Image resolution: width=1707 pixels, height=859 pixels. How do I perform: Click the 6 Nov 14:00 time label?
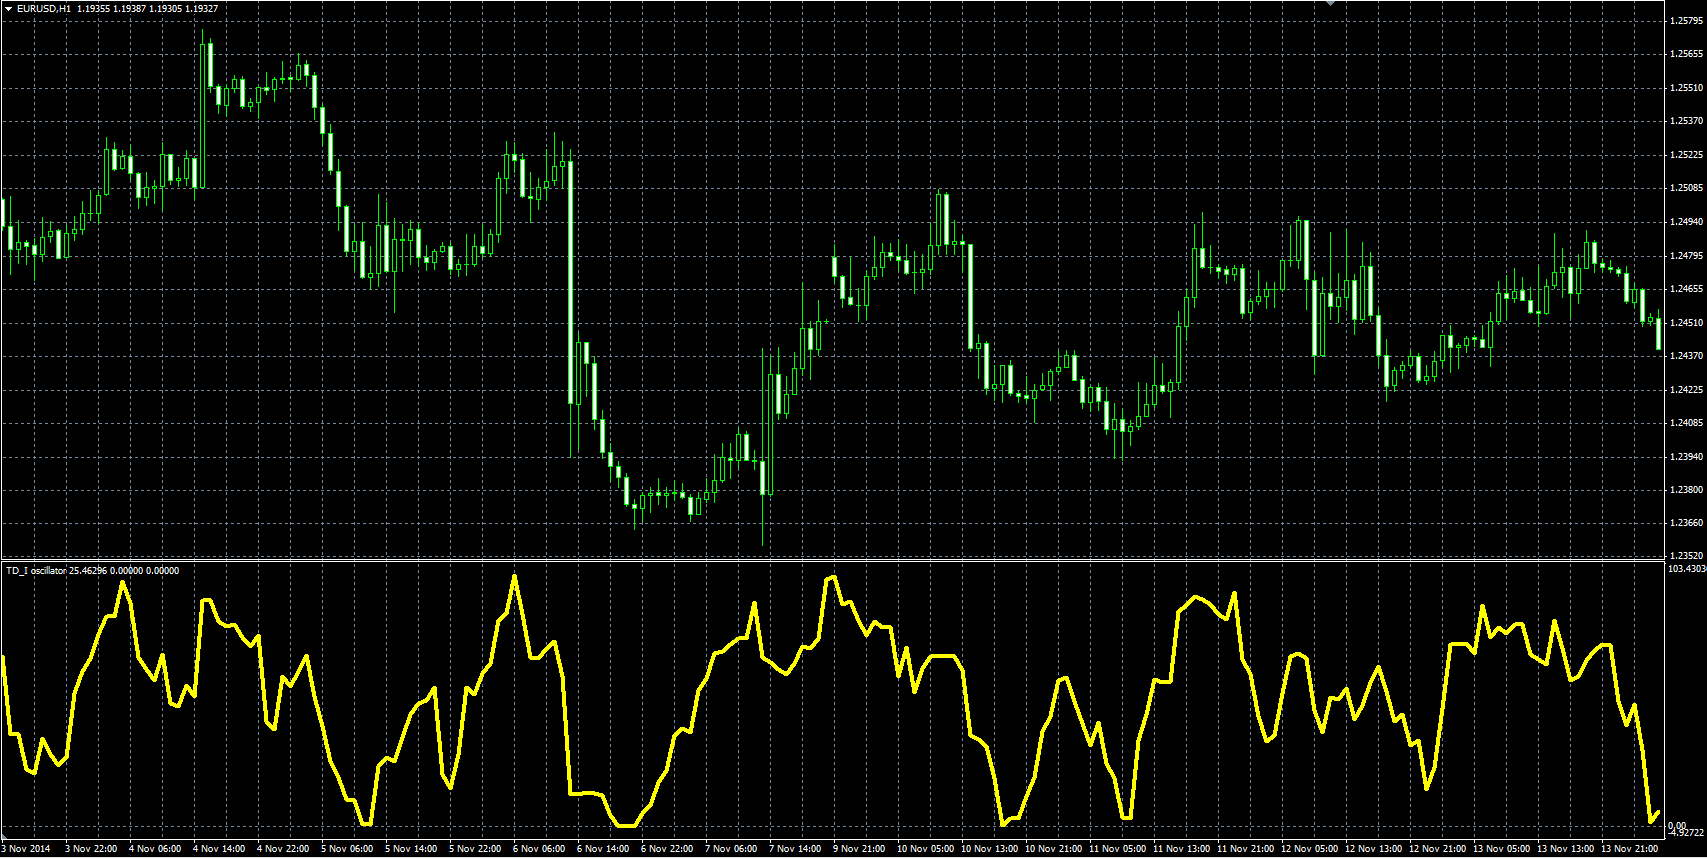pos(603,849)
